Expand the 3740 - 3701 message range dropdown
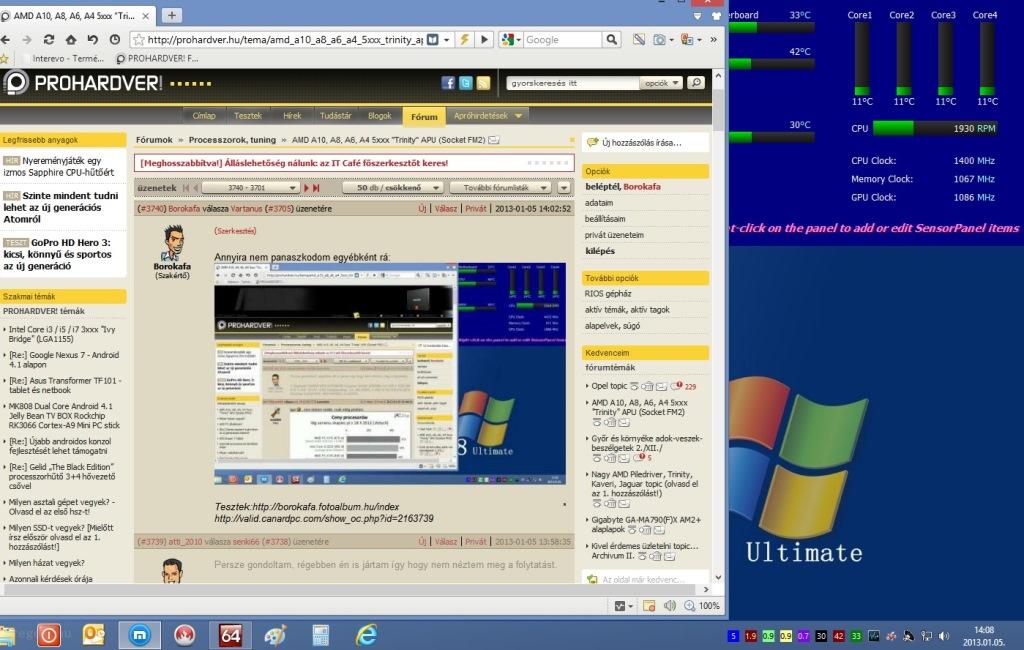Image resolution: width=1024 pixels, height=650 pixels. click(x=250, y=188)
